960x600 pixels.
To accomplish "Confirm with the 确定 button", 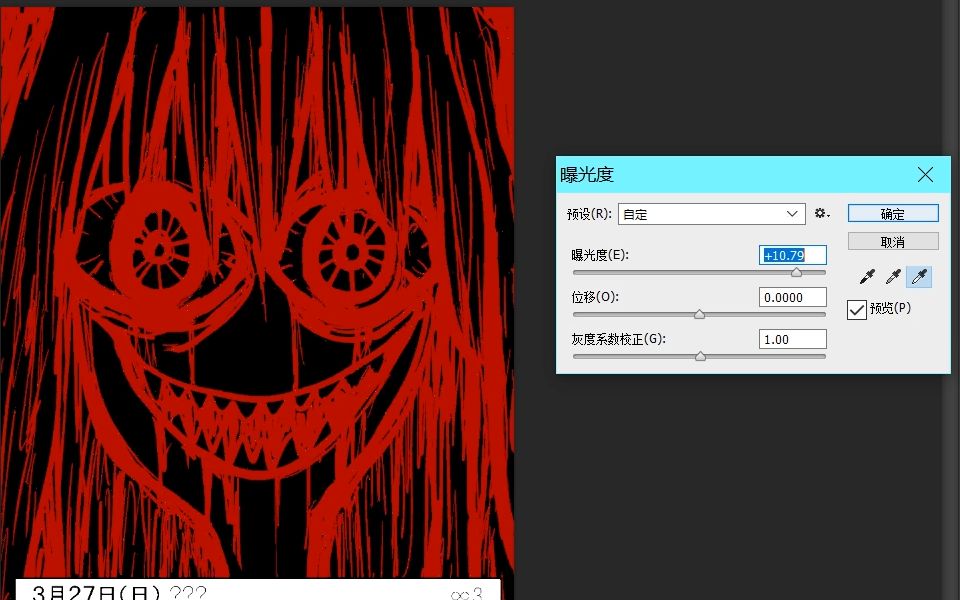I will (x=893, y=214).
